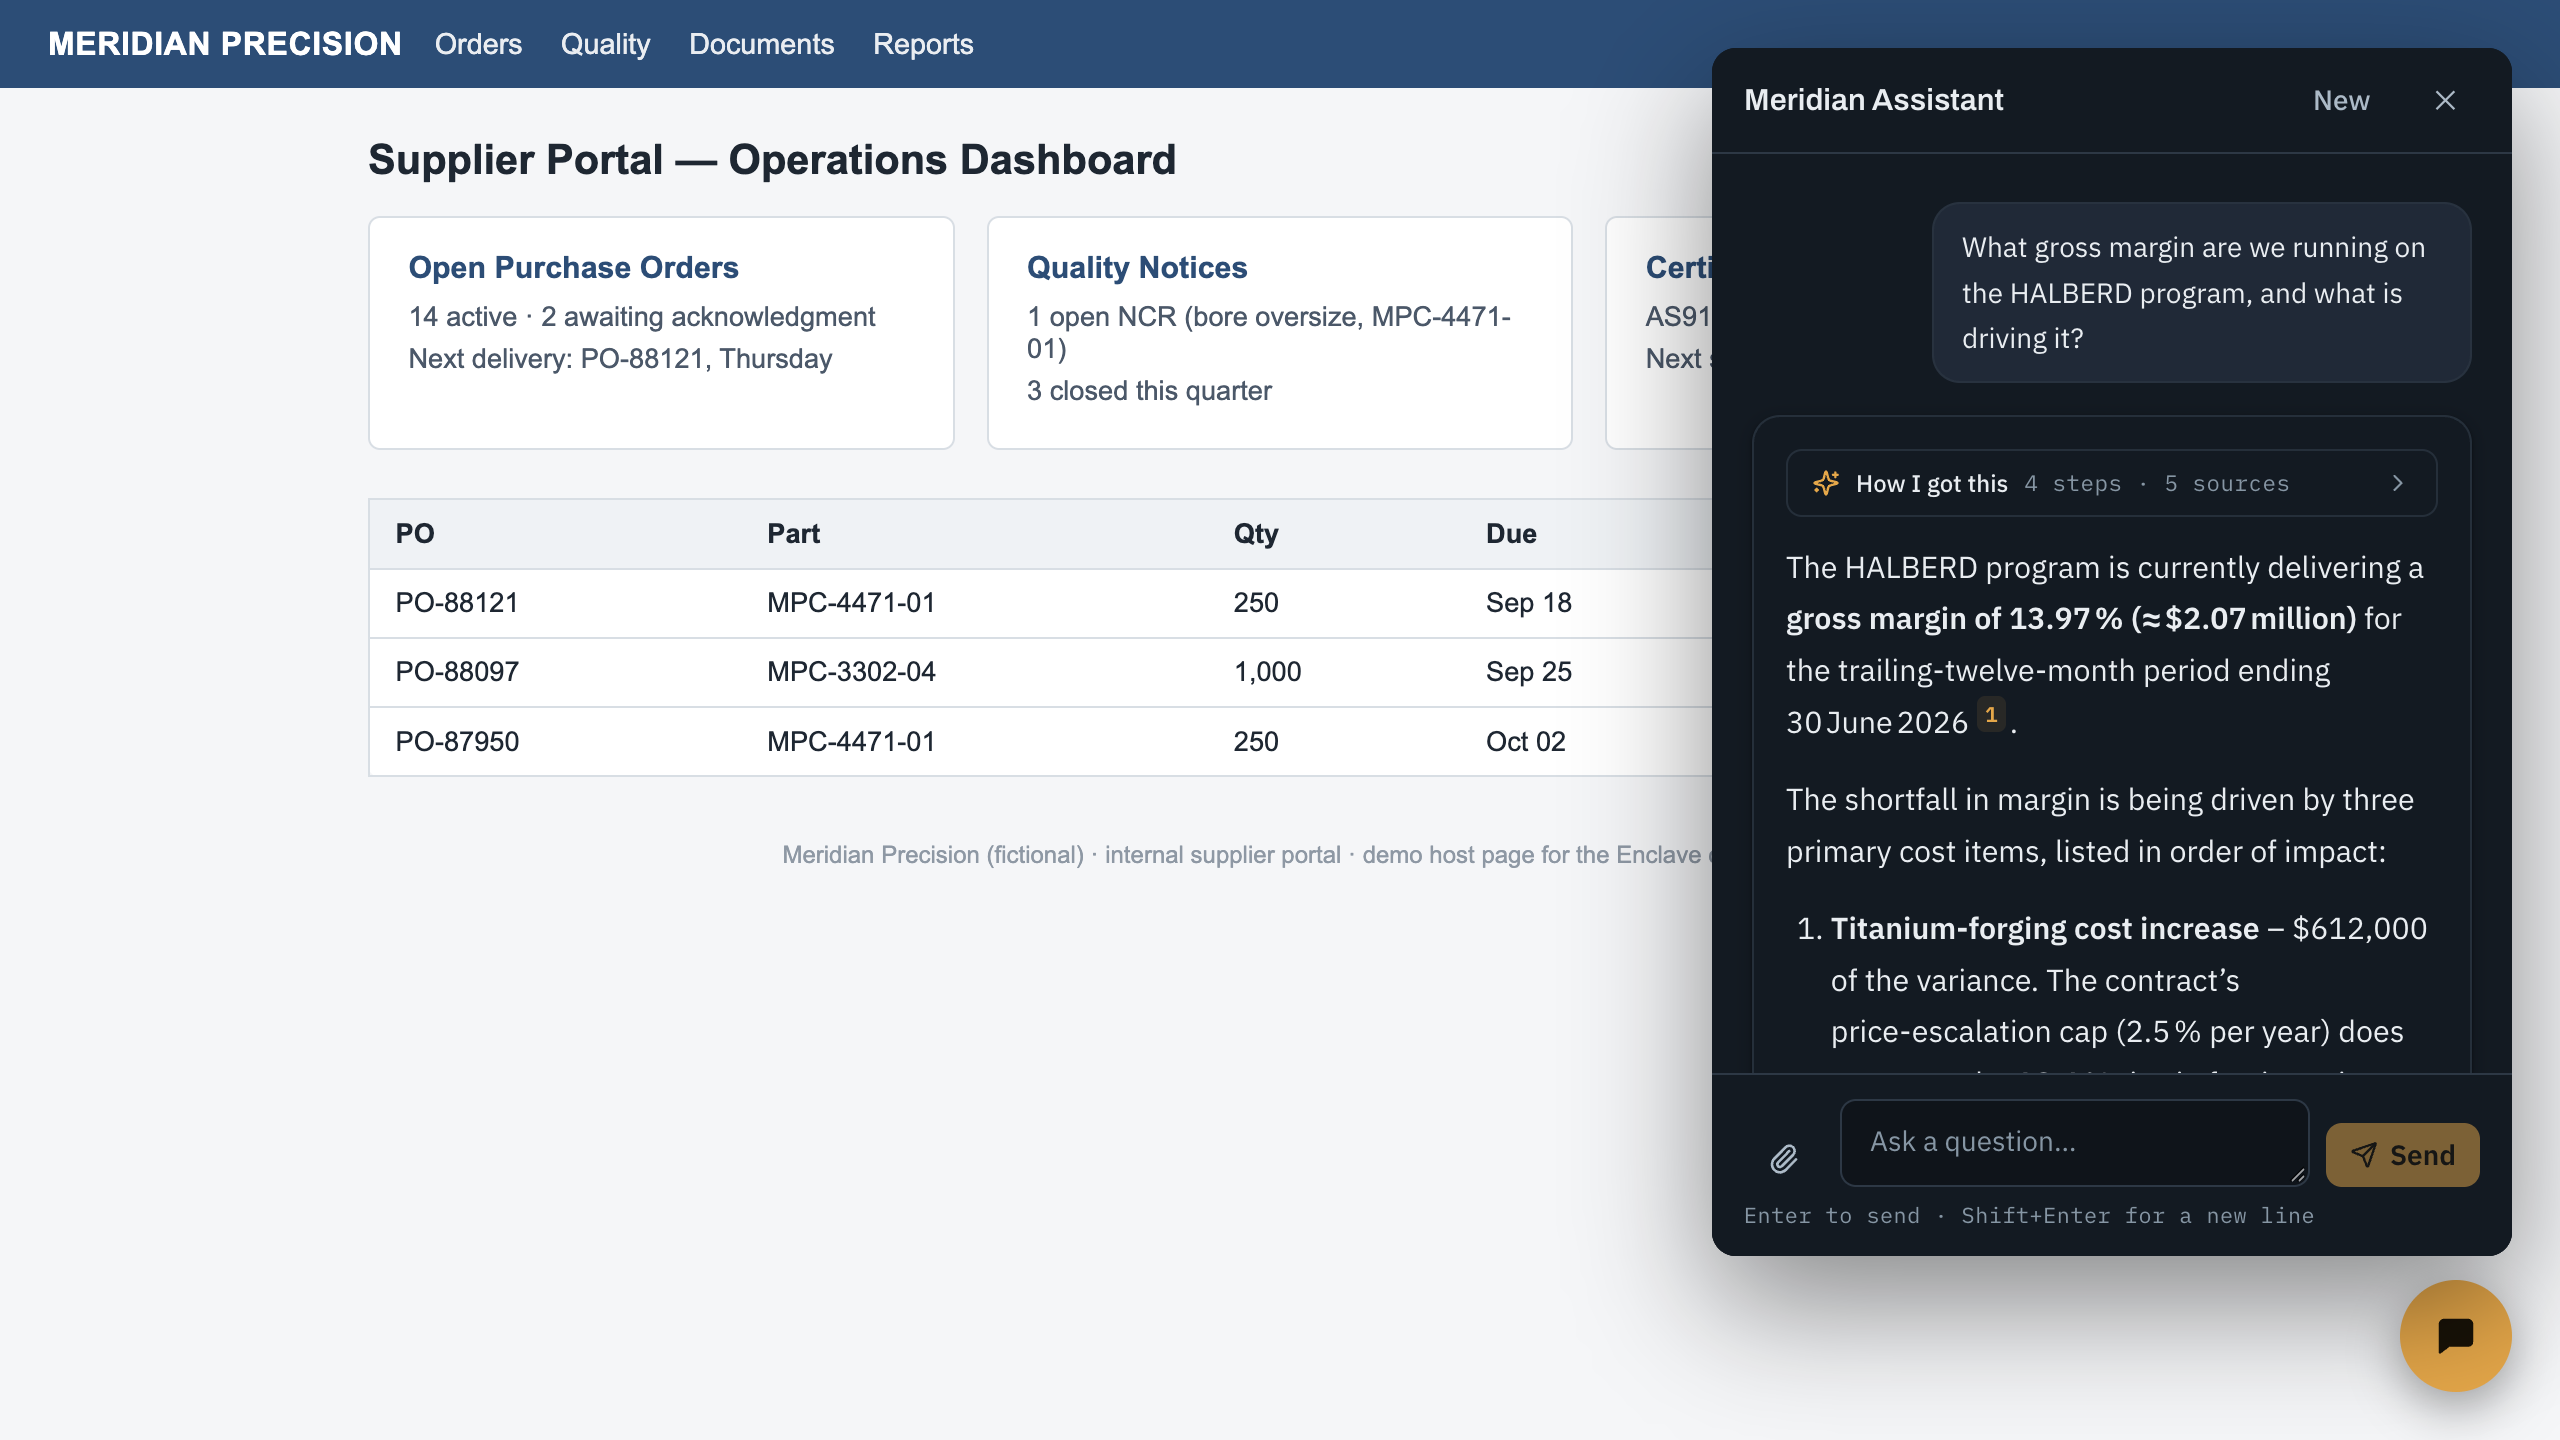
Task: Open the Orders menu
Action: 478,44
